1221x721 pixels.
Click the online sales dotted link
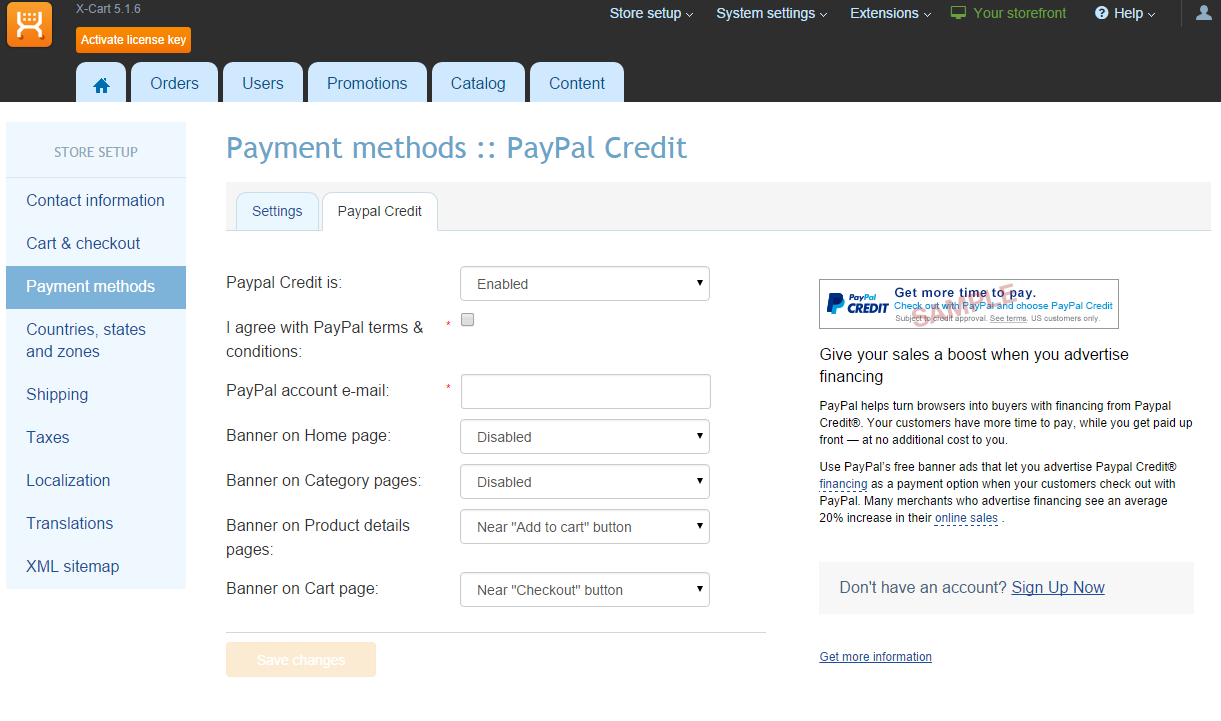click(966, 518)
